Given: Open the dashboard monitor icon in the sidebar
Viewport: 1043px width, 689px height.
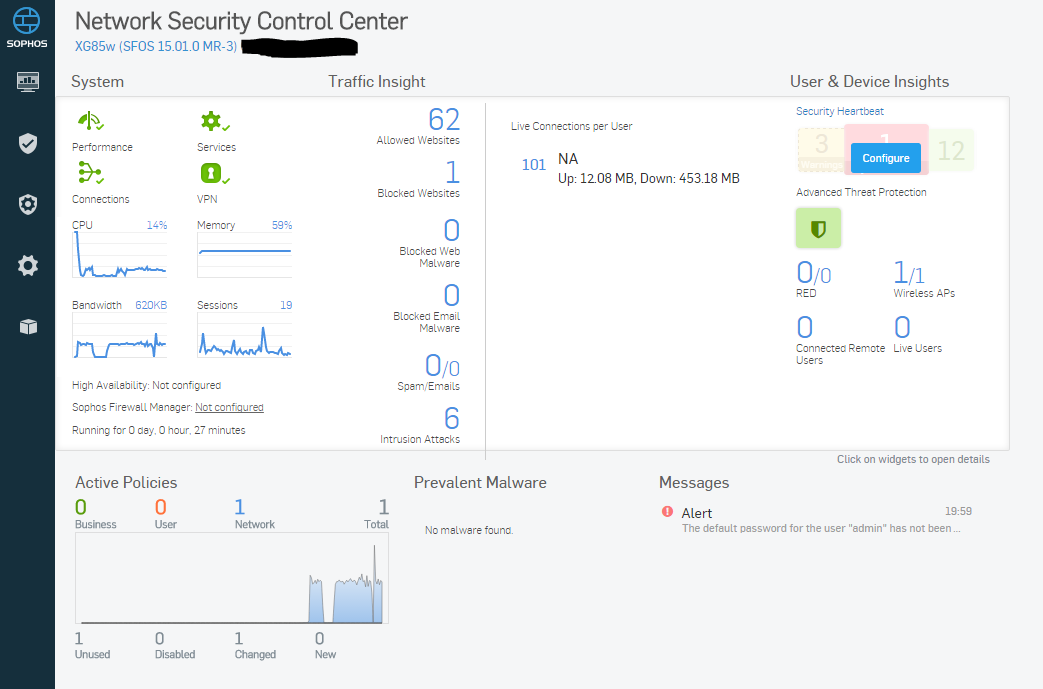Looking at the screenshot, I should [27, 82].
